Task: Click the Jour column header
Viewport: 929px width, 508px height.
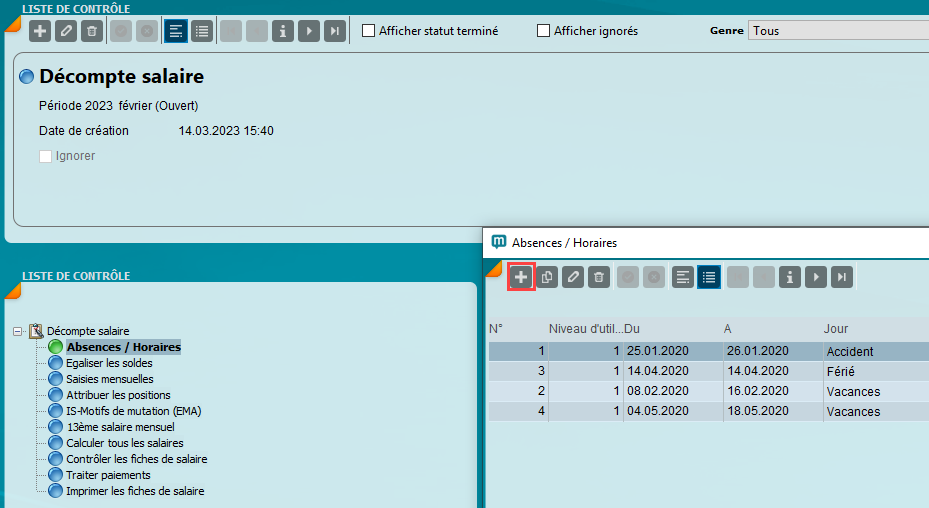Action: click(836, 328)
